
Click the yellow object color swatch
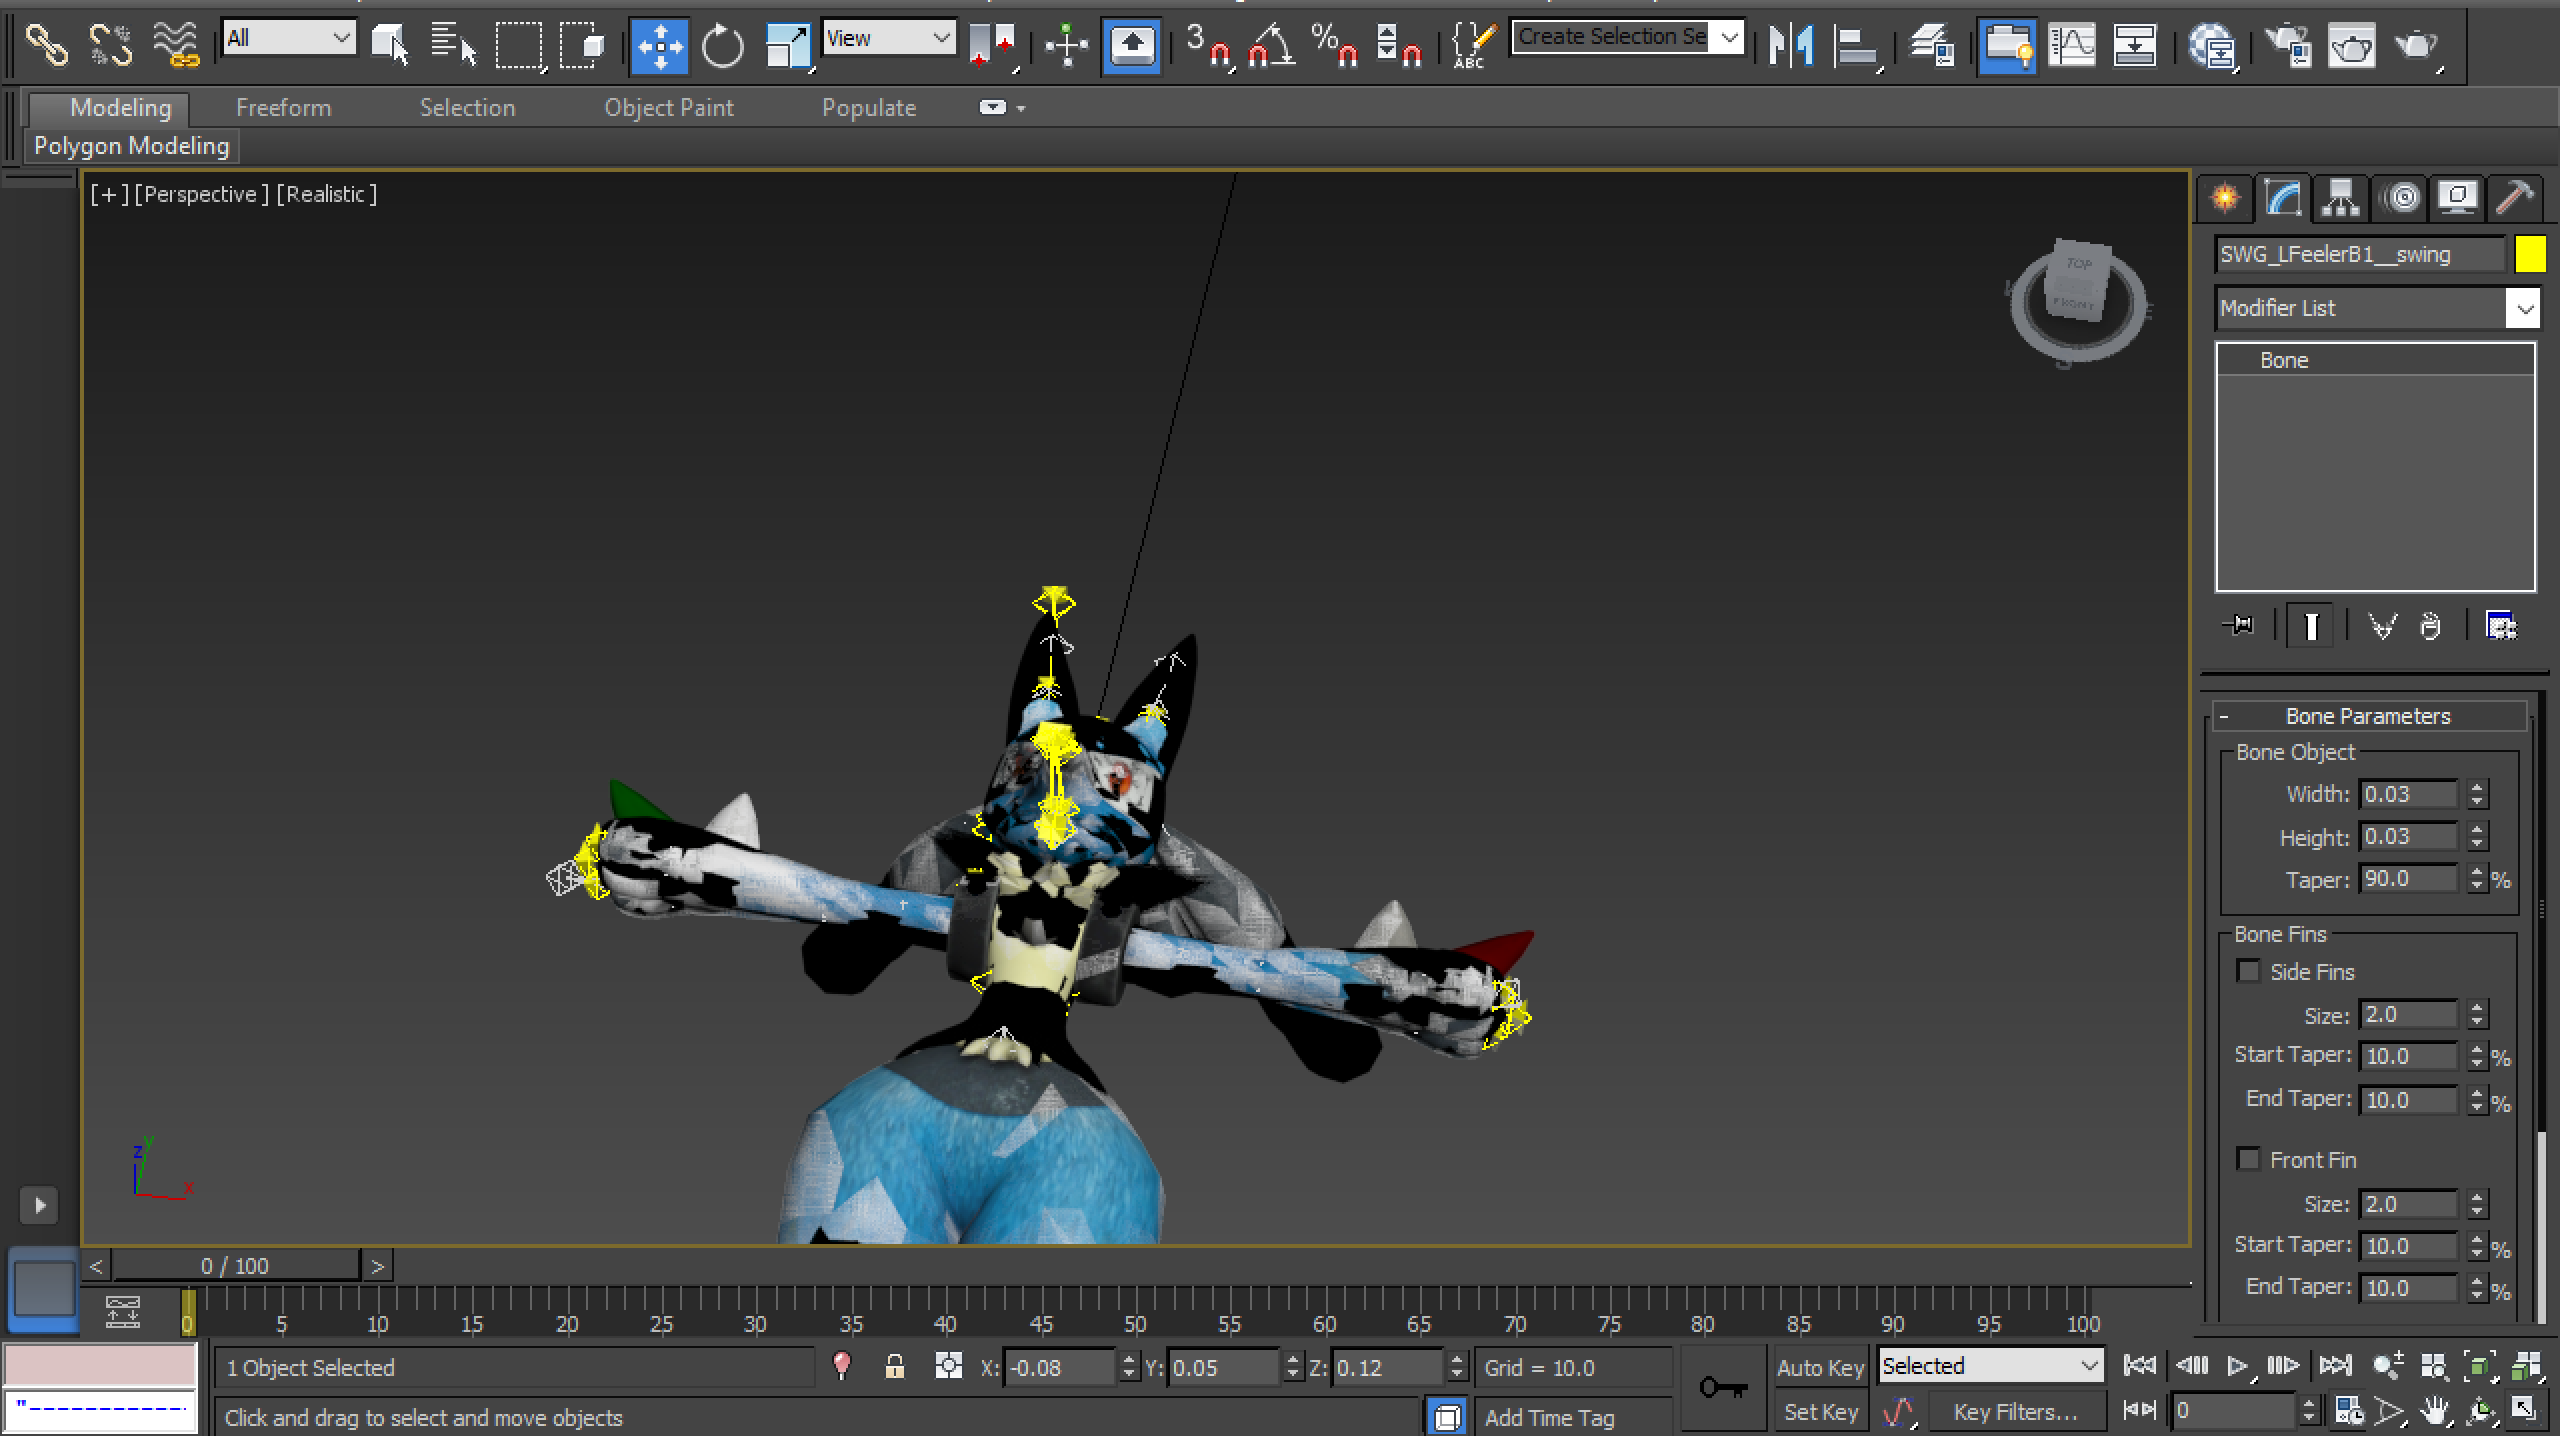[2529, 254]
